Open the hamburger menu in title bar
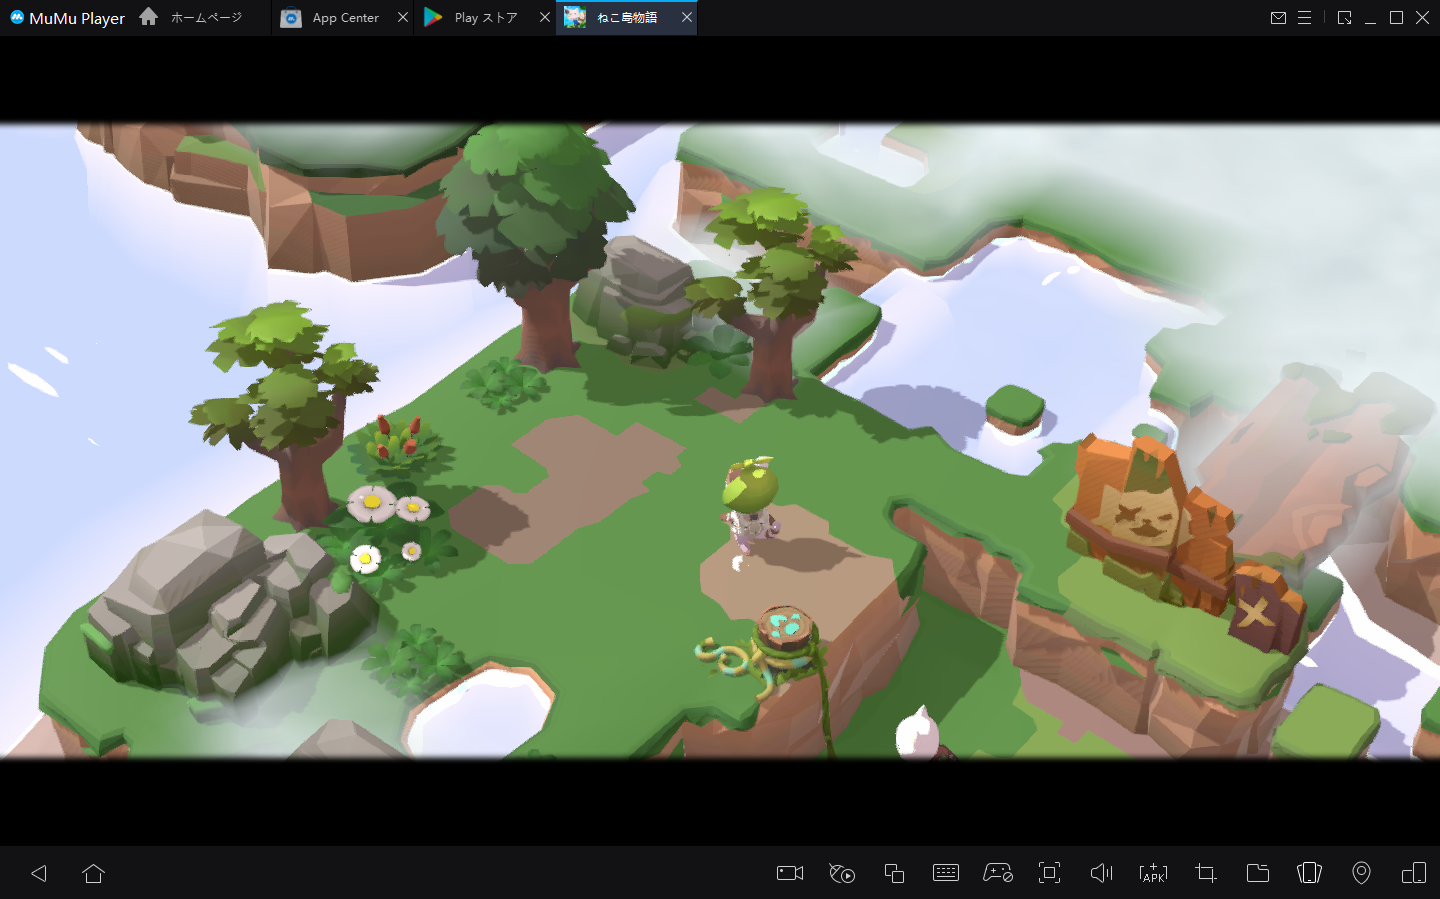The image size is (1440, 899). [x=1304, y=18]
